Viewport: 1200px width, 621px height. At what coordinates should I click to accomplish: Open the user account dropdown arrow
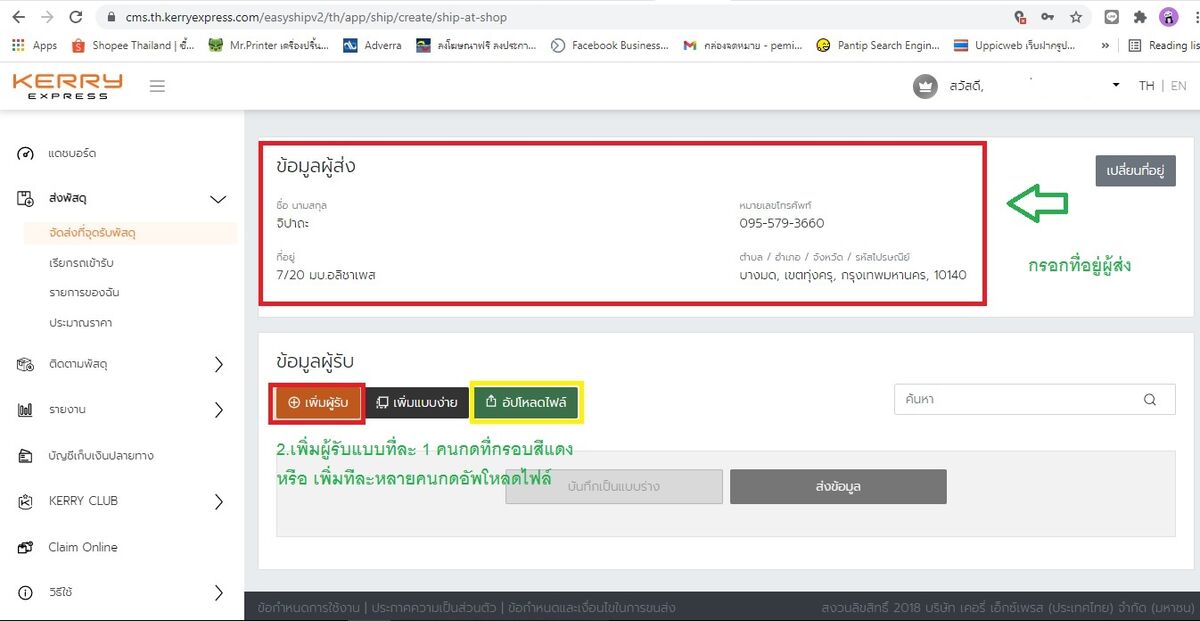tap(1116, 86)
